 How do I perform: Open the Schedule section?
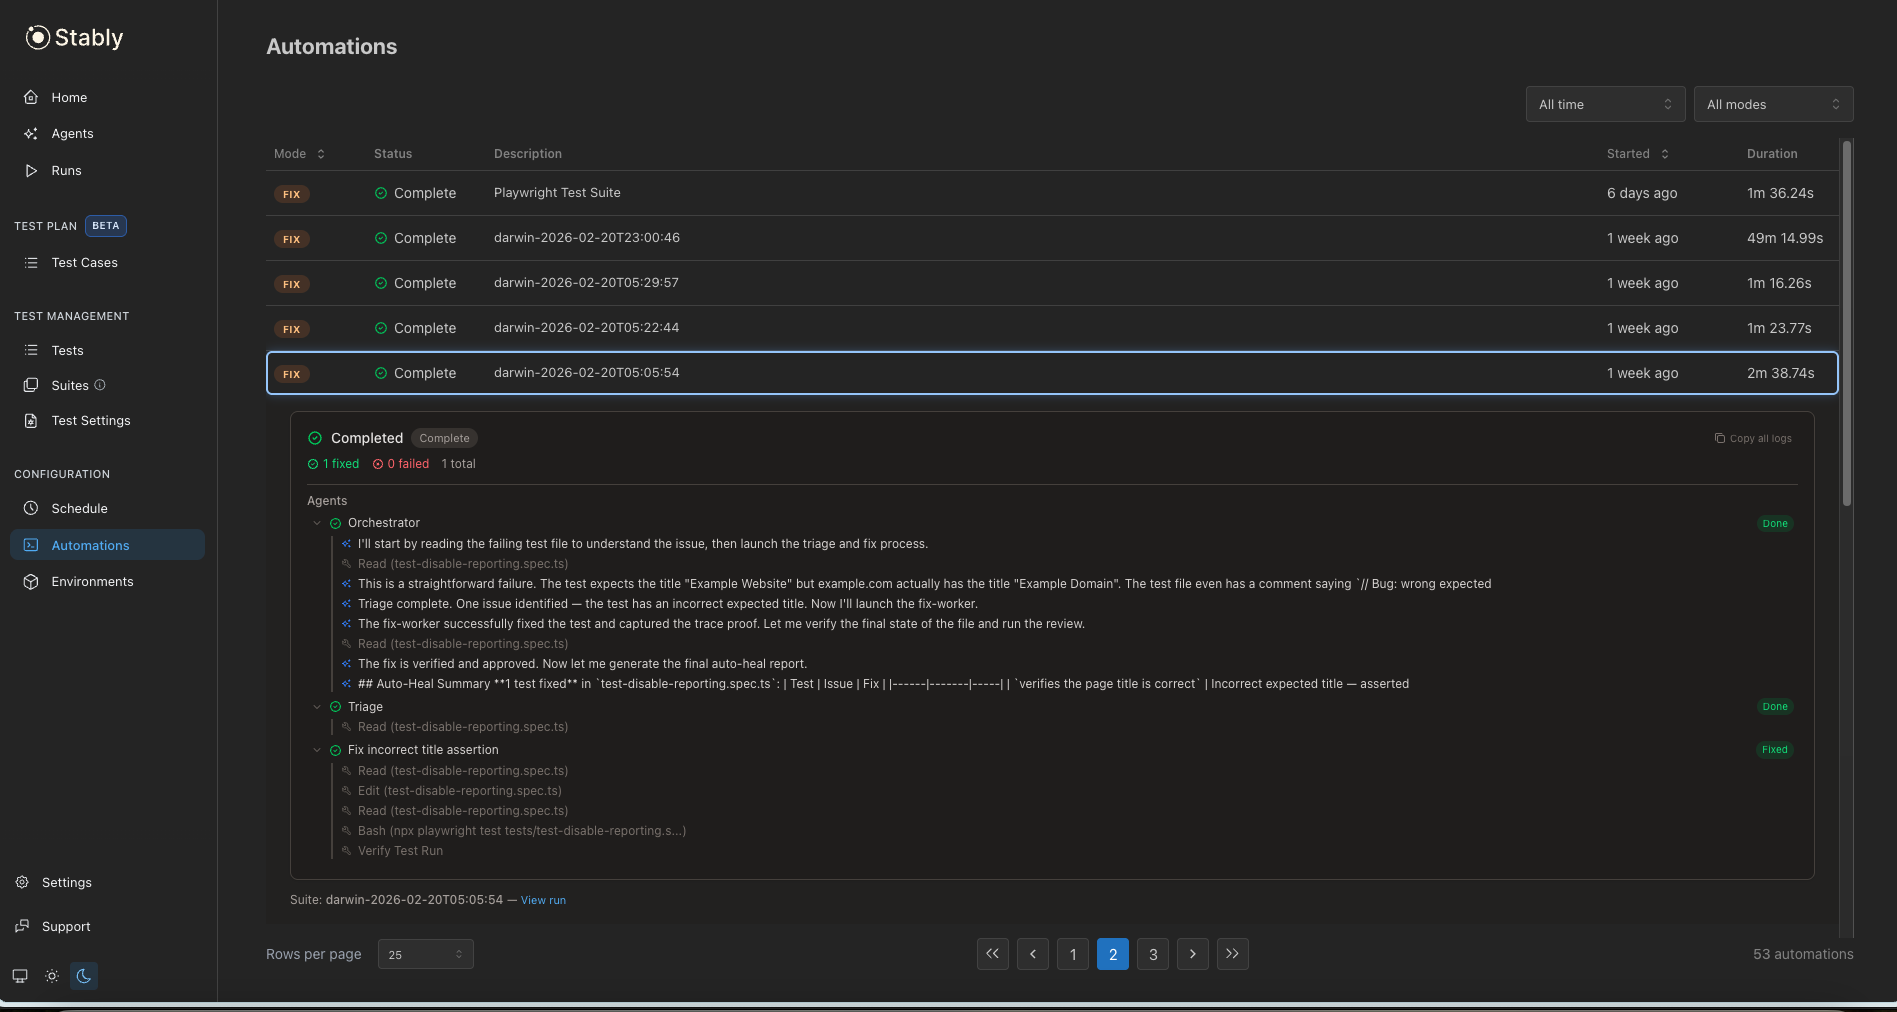[x=77, y=508]
